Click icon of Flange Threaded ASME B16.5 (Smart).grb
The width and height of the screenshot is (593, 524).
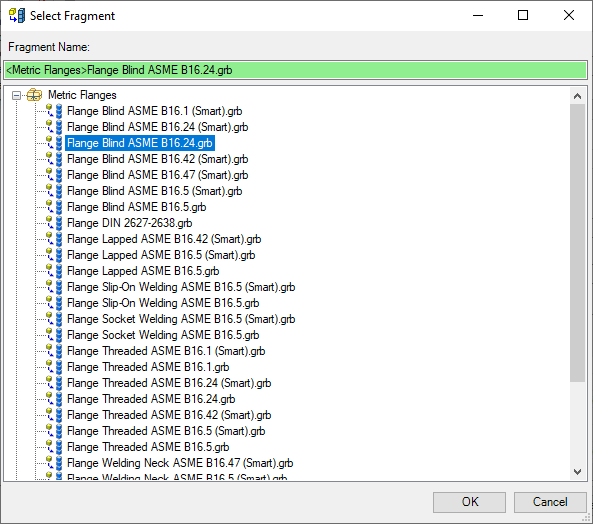pos(54,431)
